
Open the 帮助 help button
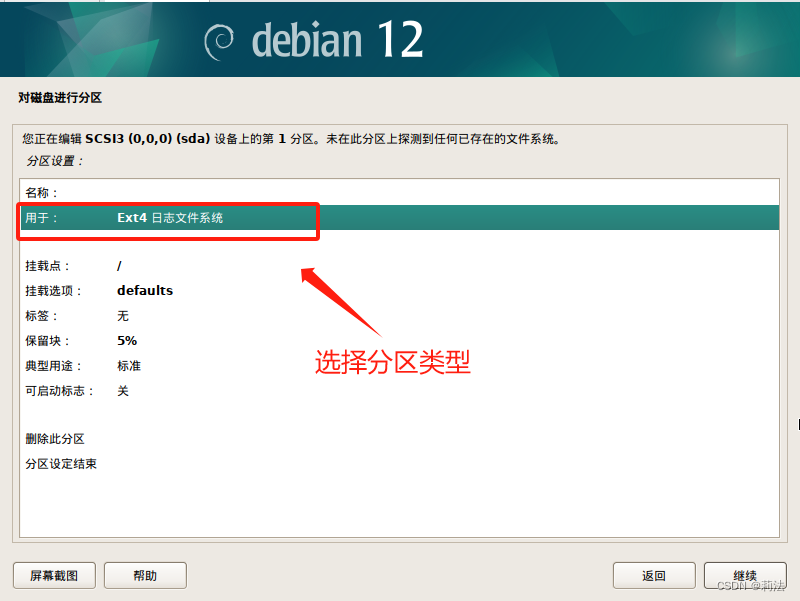pos(145,575)
